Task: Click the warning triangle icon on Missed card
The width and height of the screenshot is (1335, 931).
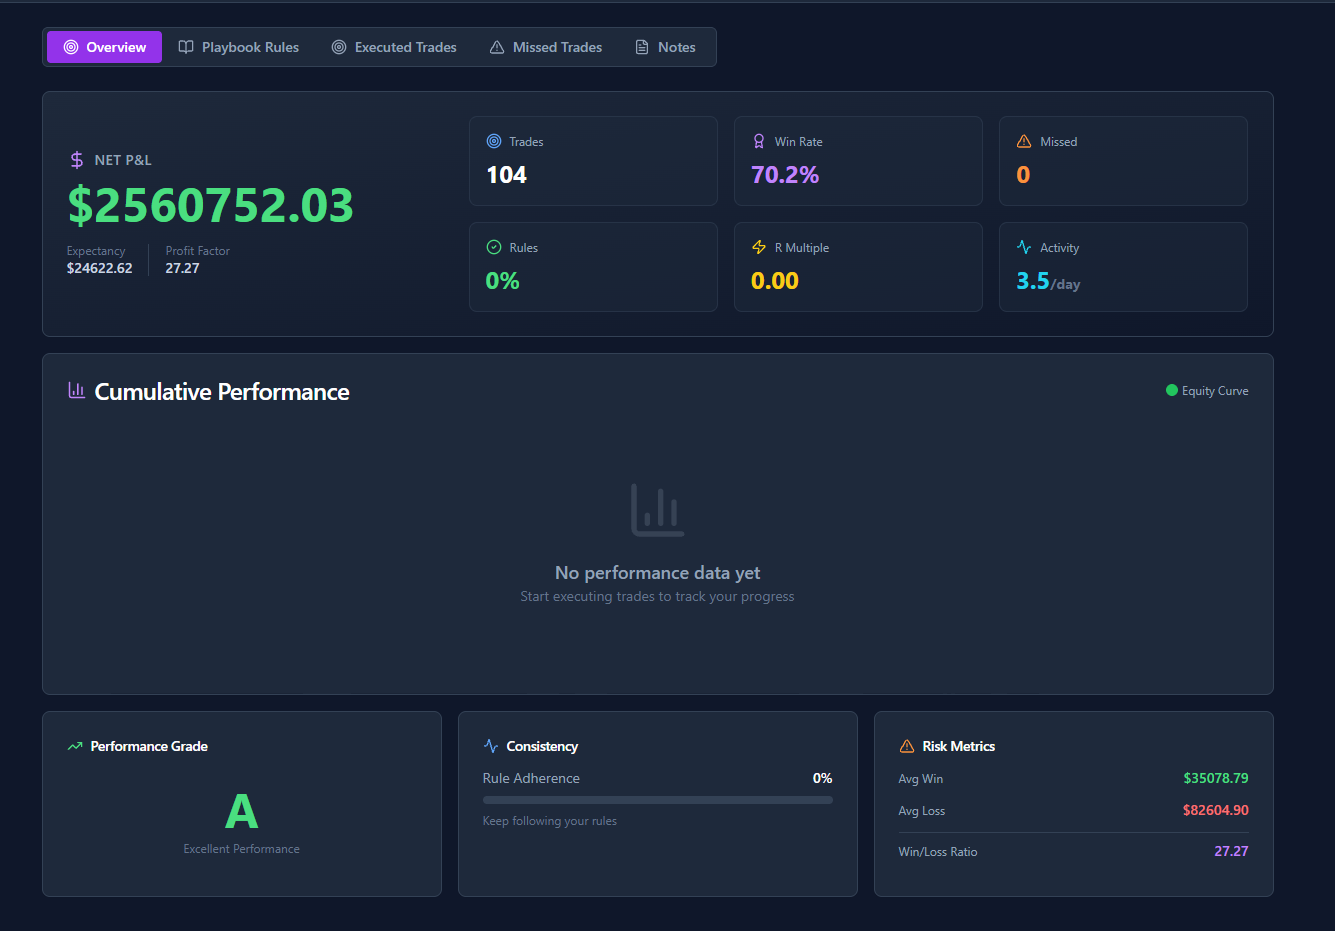Action: (1024, 141)
